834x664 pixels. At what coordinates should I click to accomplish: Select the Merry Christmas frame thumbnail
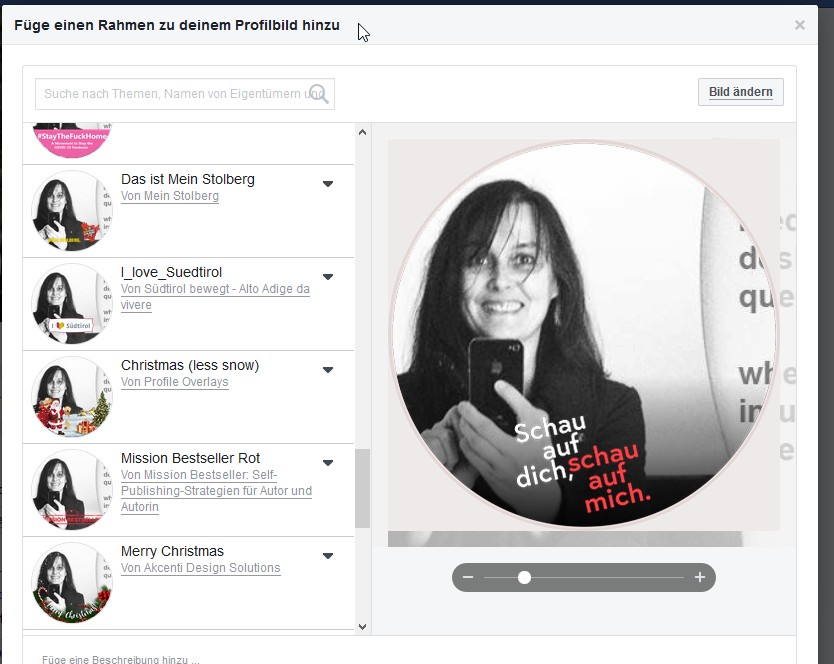72,583
